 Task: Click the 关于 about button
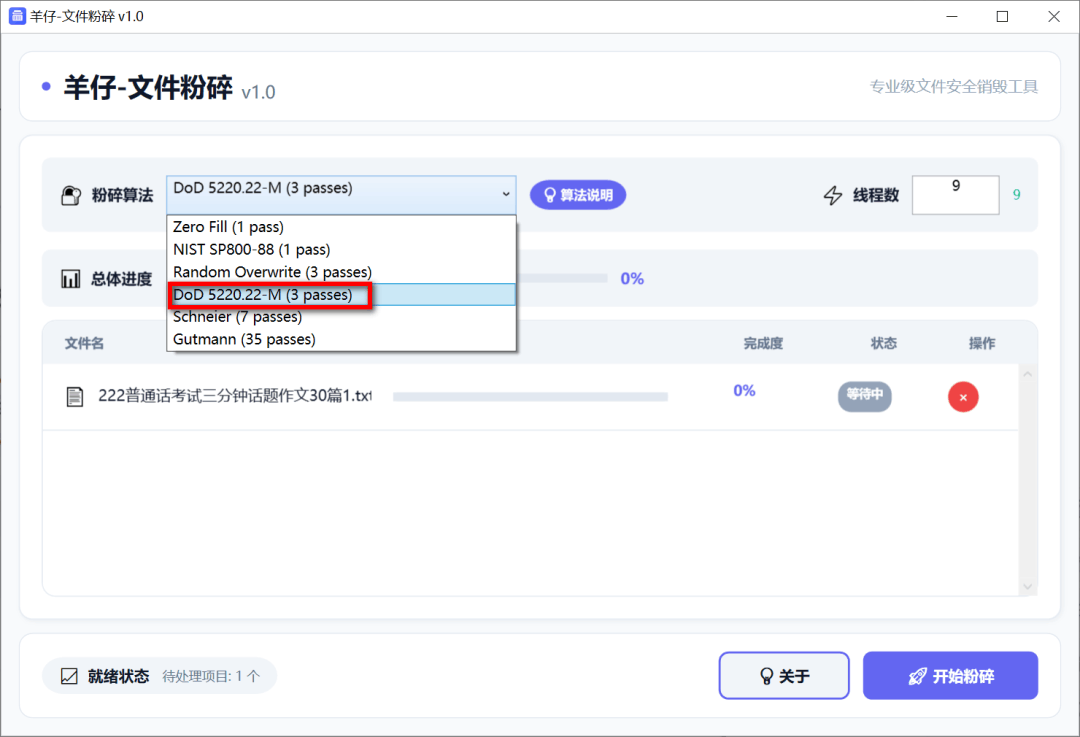coord(783,676)
